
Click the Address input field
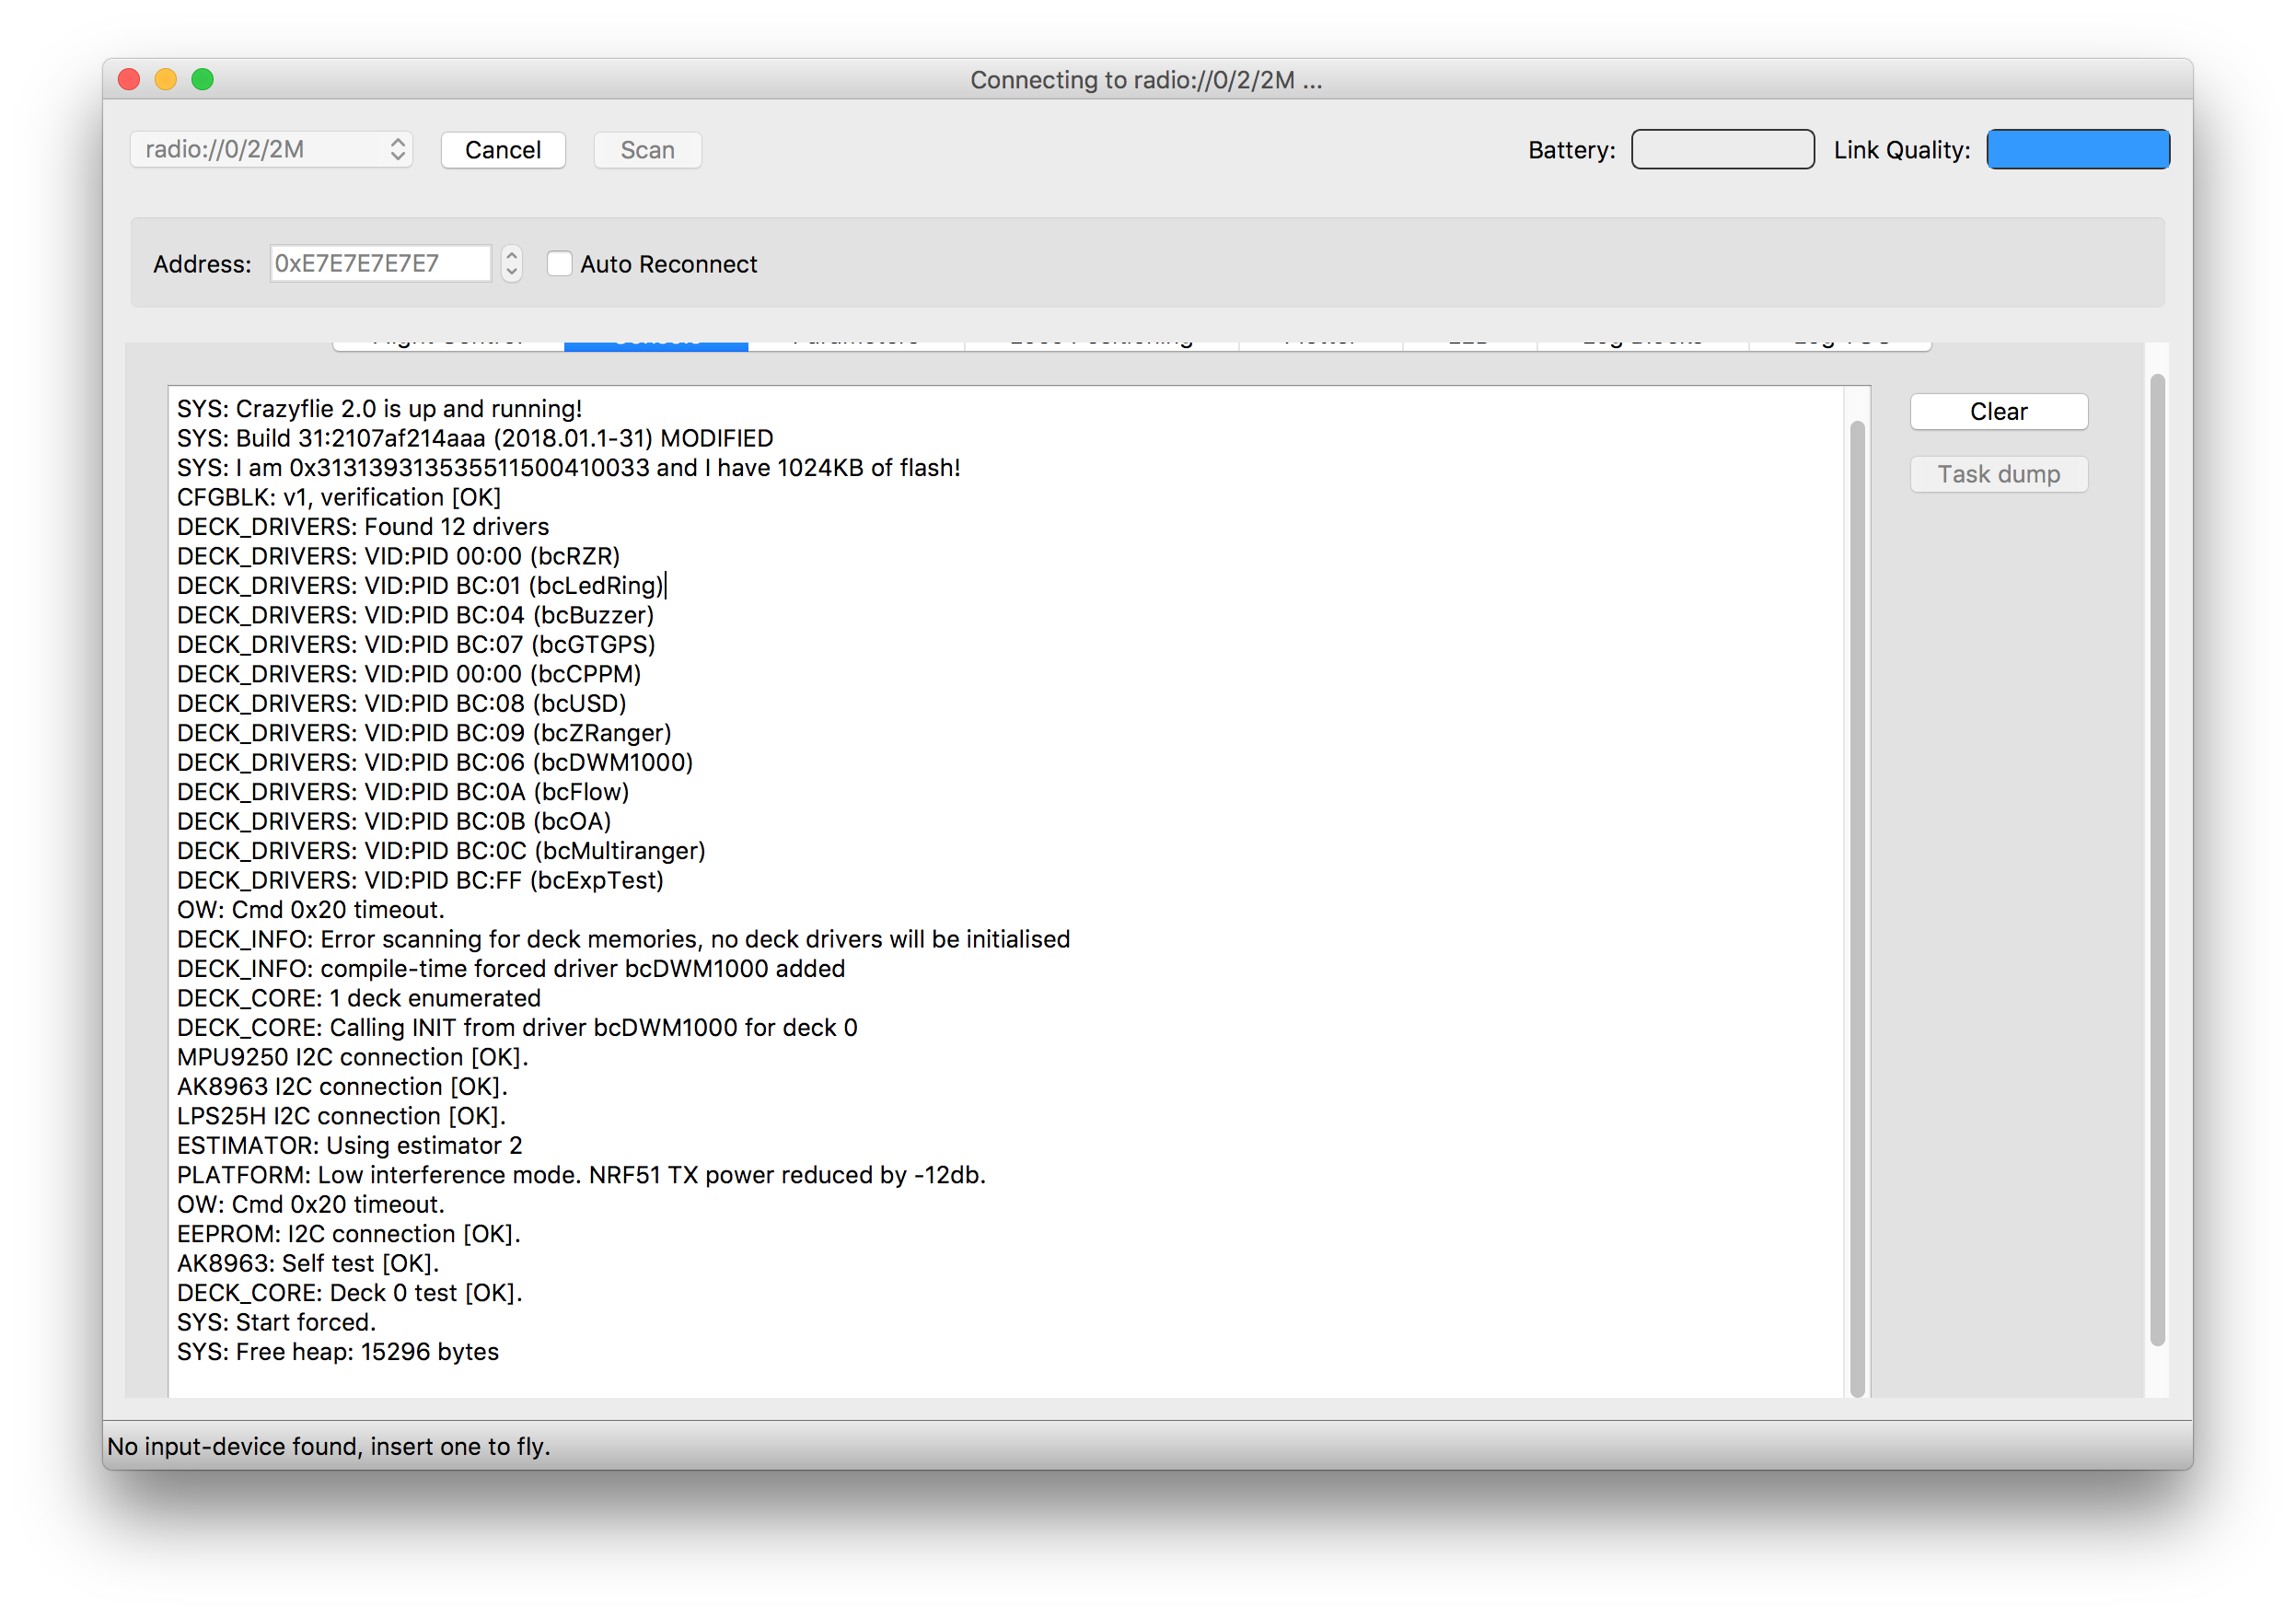click(380, 264)
